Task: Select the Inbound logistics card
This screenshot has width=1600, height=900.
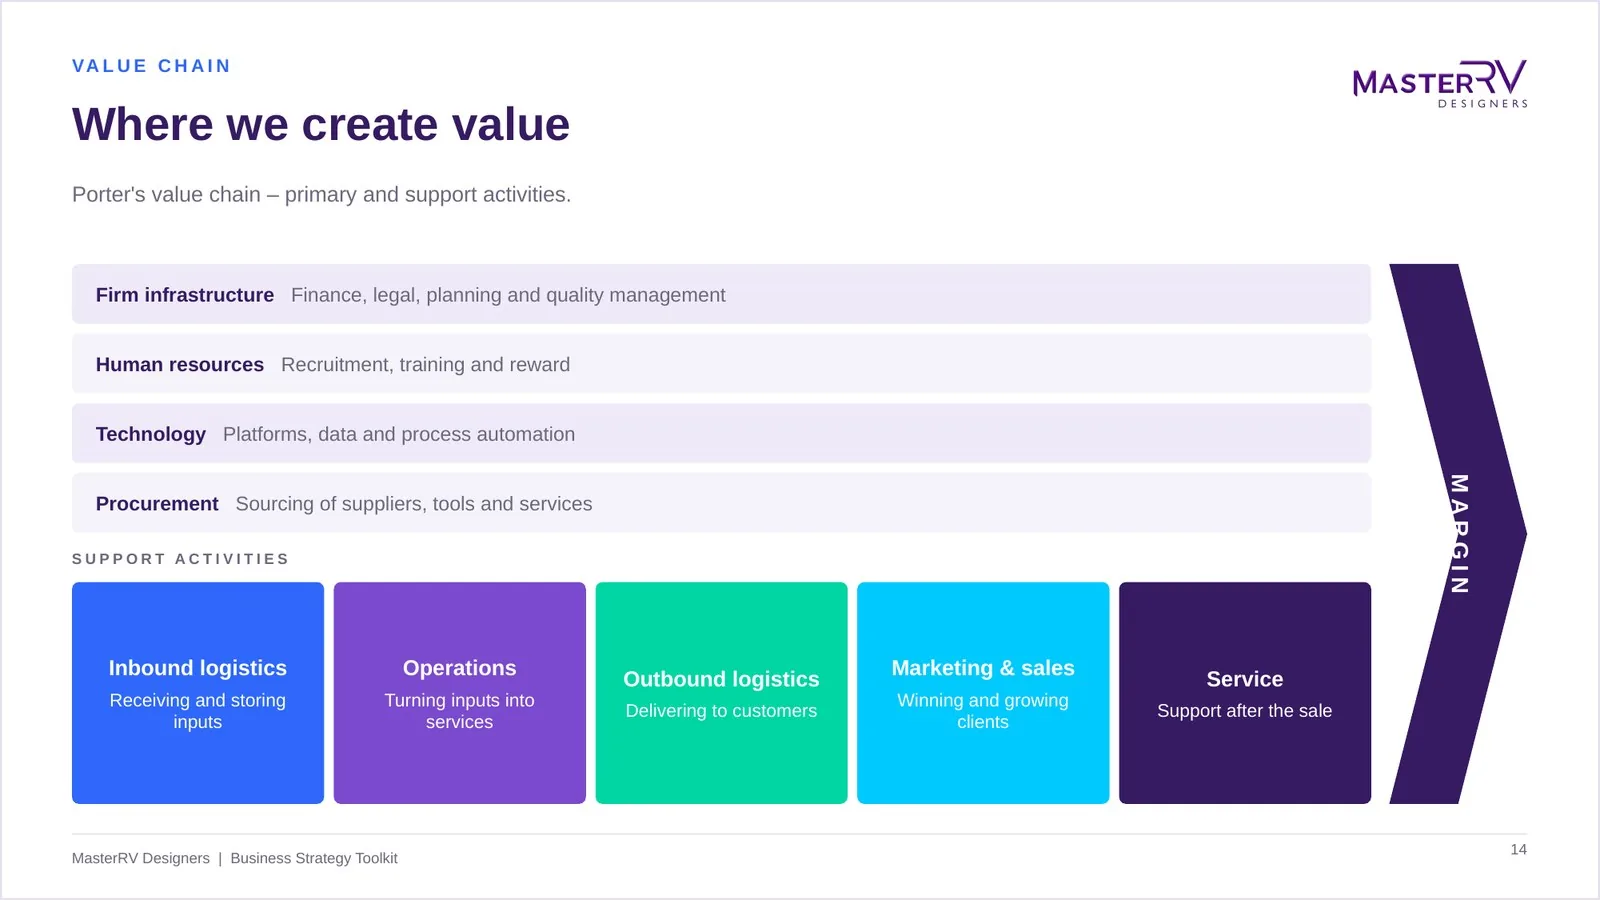Action: click(198, 693)
